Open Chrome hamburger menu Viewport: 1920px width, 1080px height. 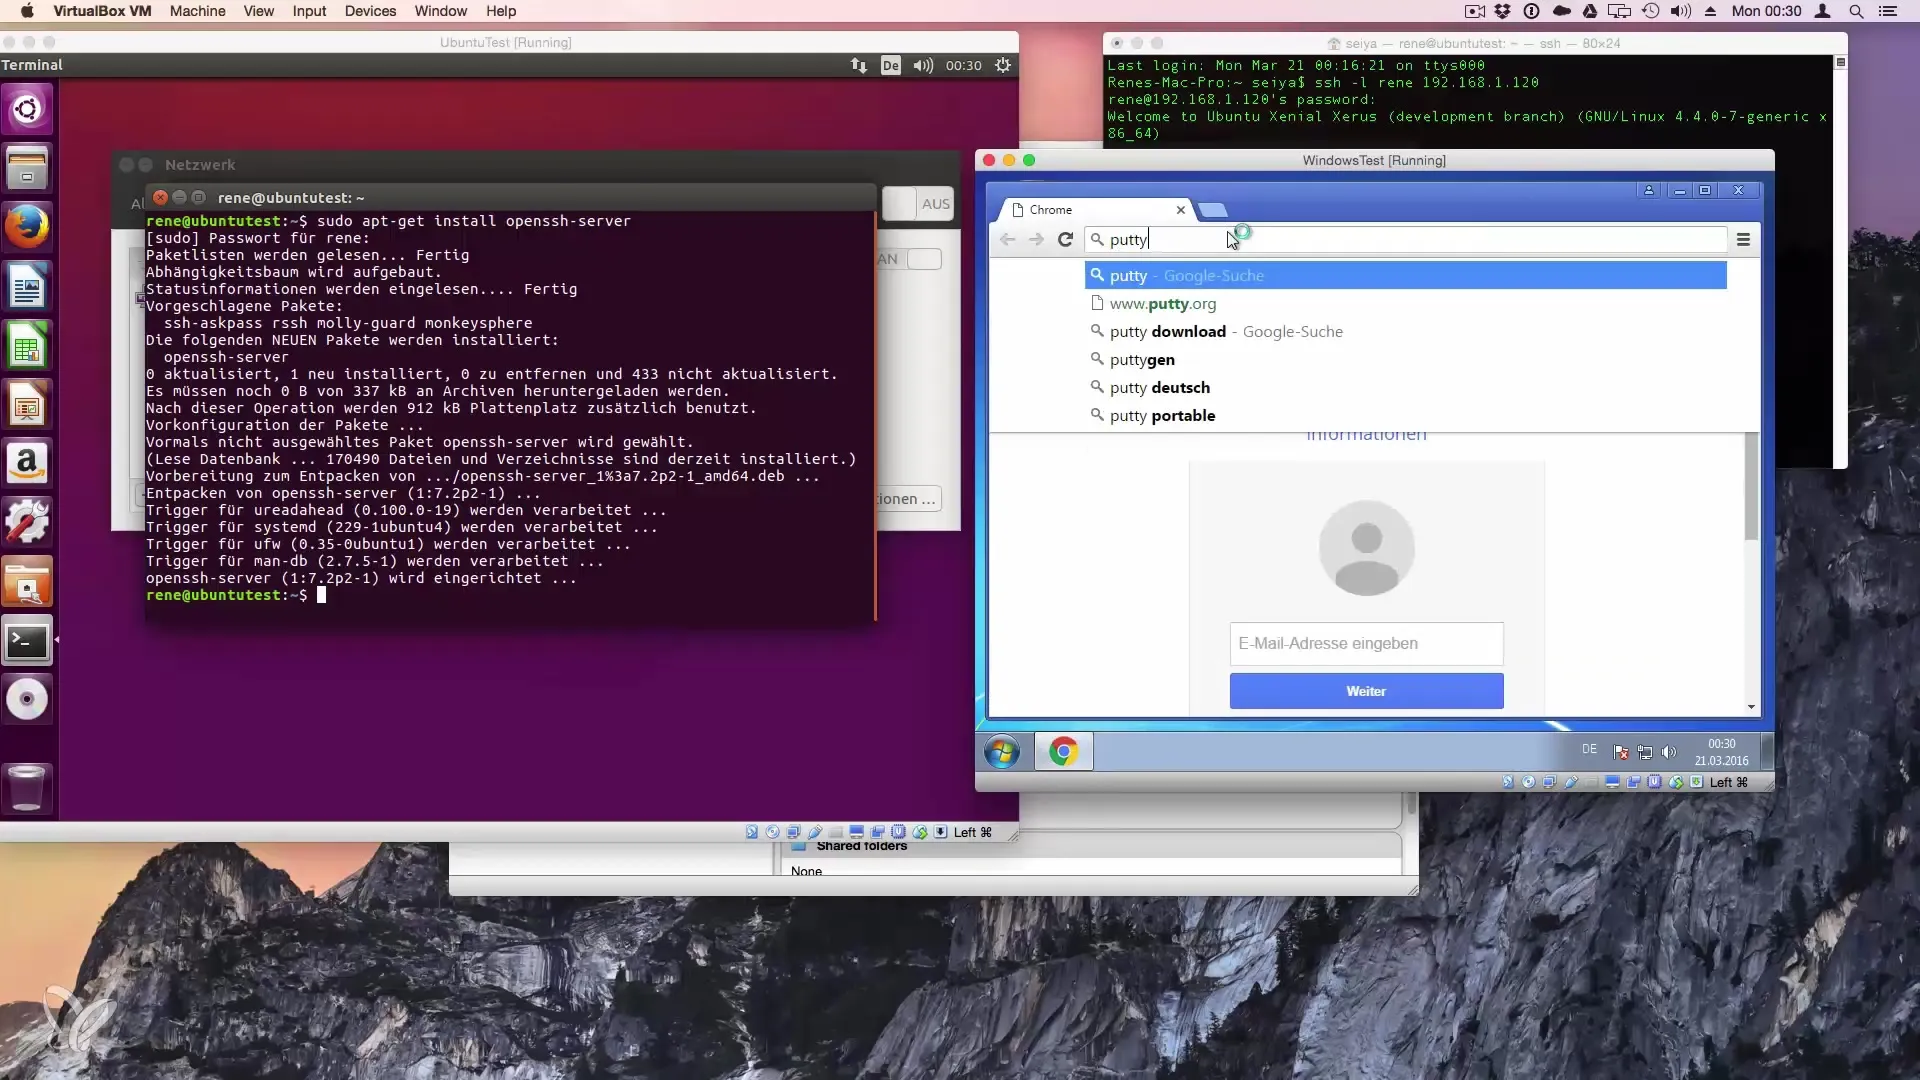1743,239
